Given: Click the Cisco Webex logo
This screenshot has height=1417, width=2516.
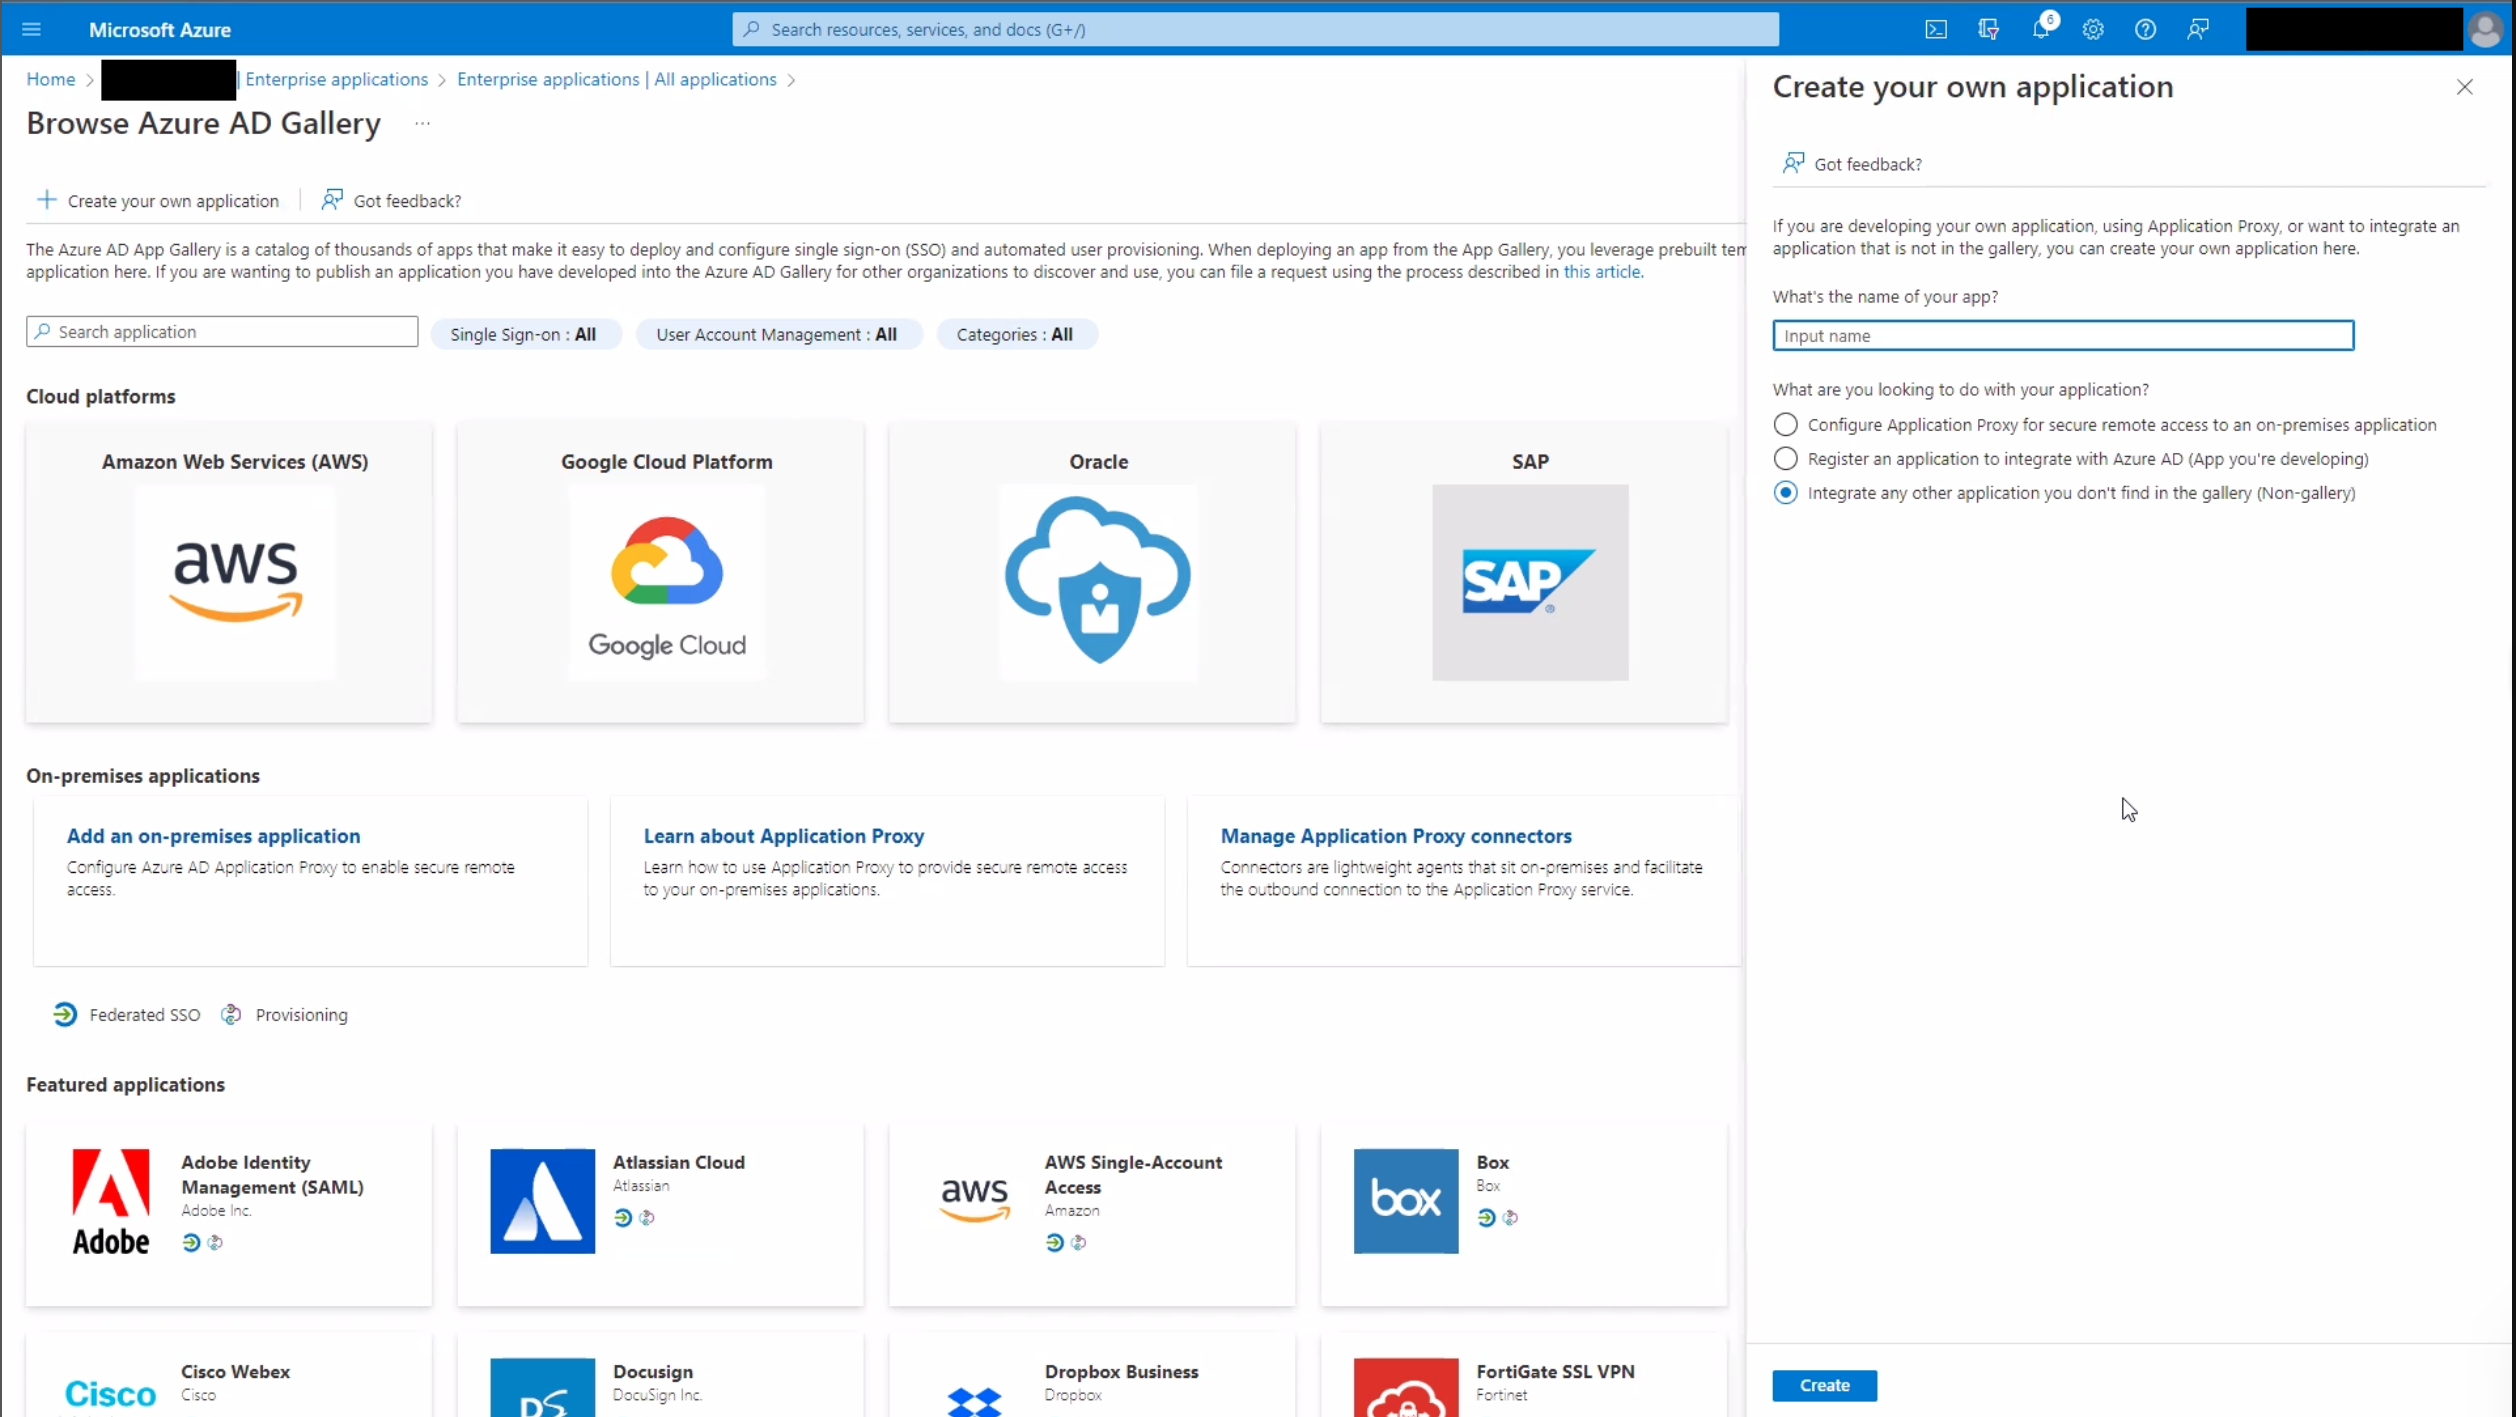Looking at the screenshot, I should [x=110, y=1393].
